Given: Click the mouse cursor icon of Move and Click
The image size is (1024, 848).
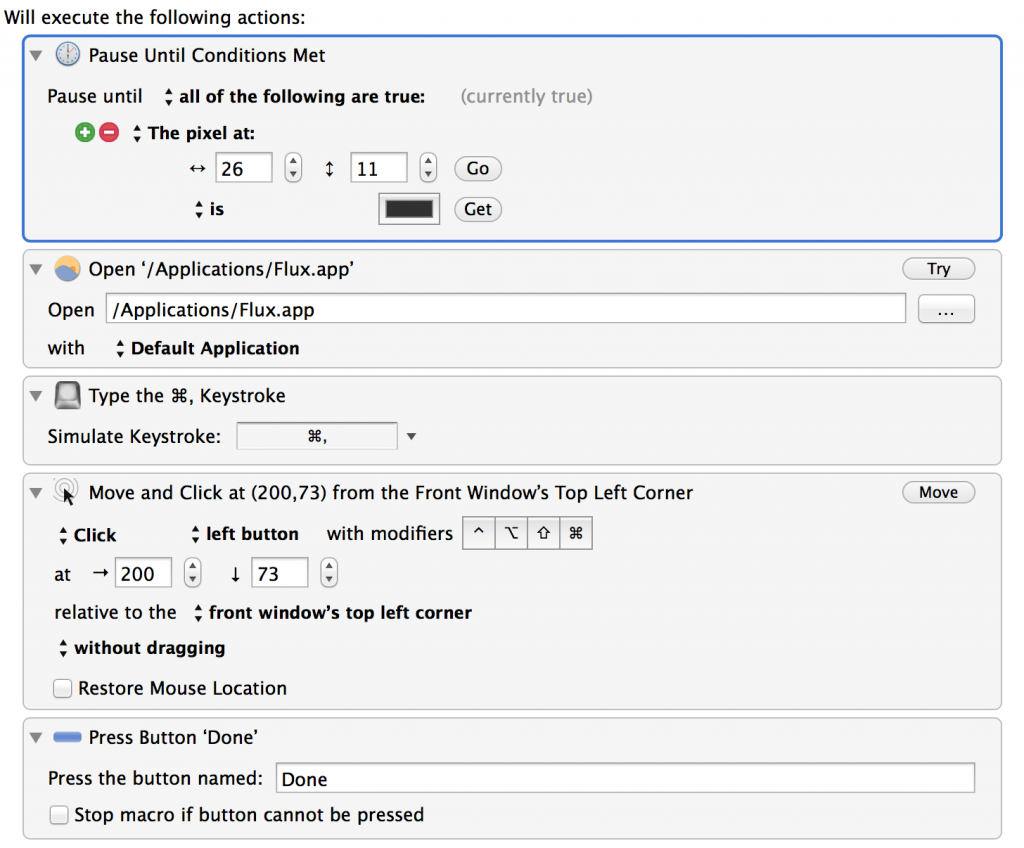Looking at the screenshot, I should 67,493.
